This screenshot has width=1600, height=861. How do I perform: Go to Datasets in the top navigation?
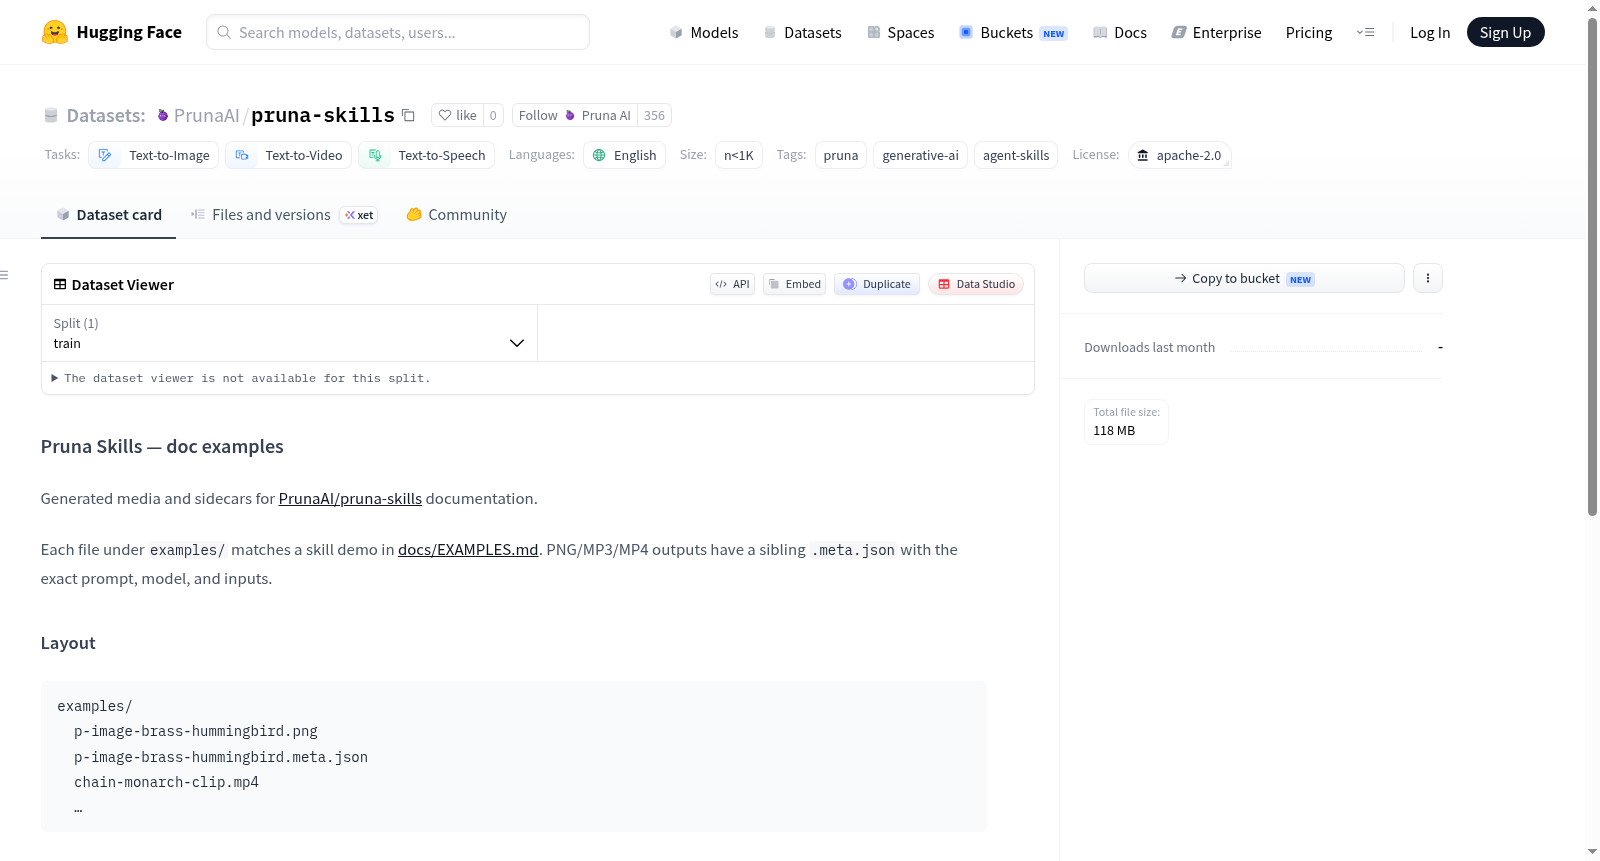coord(802,32)
